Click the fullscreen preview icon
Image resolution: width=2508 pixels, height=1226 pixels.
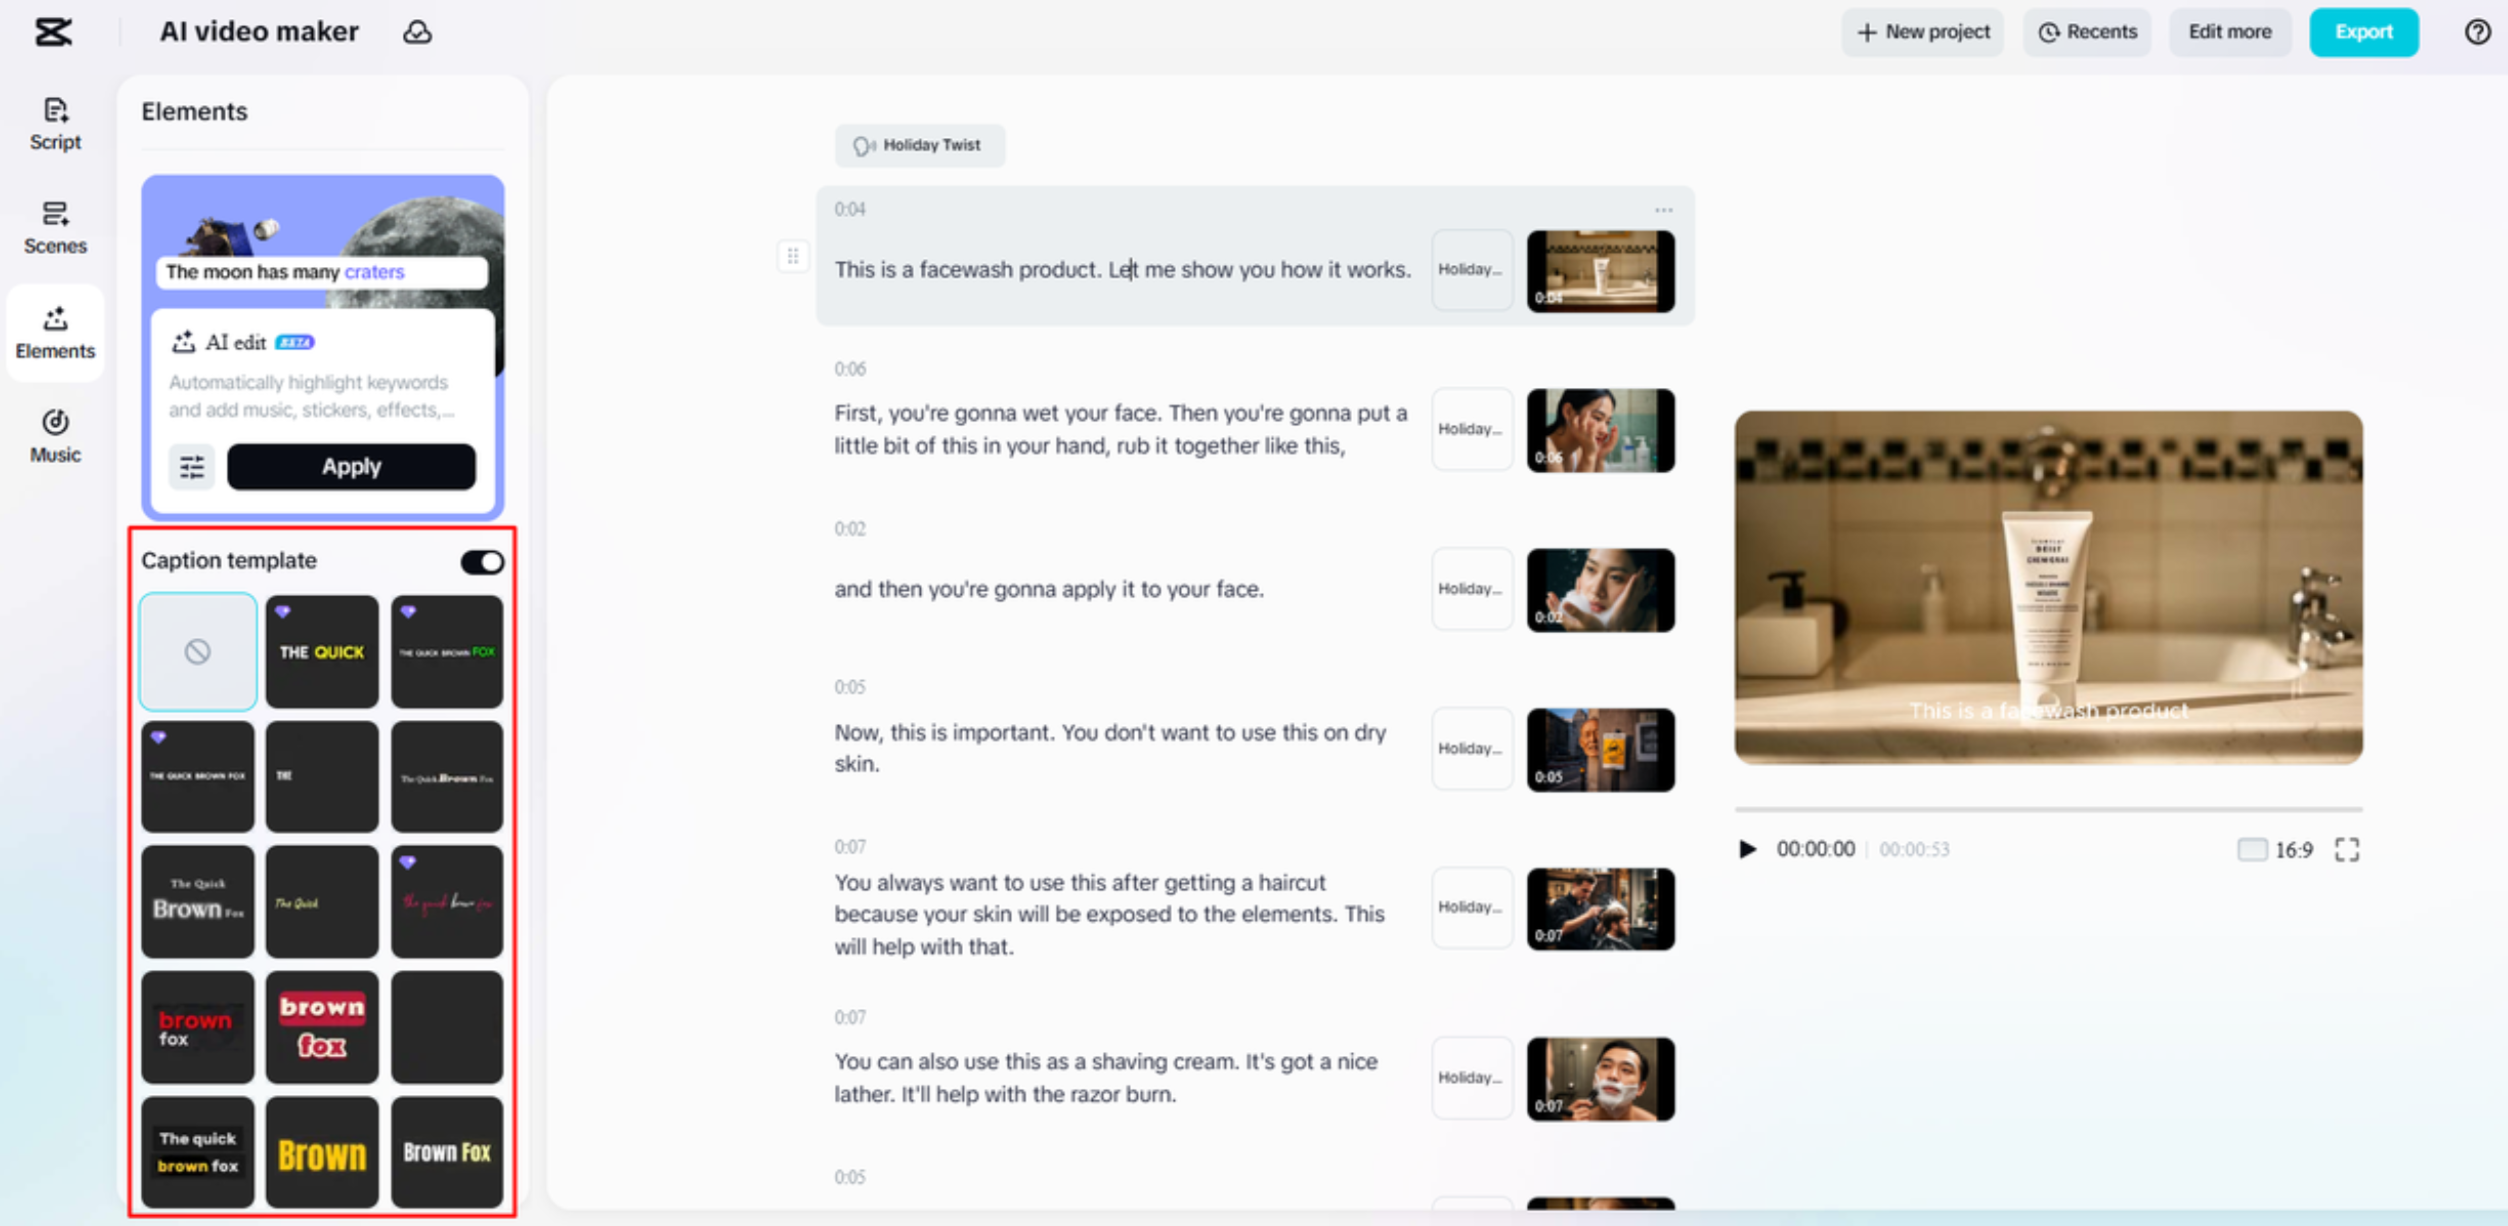(x=2346, y=849)
